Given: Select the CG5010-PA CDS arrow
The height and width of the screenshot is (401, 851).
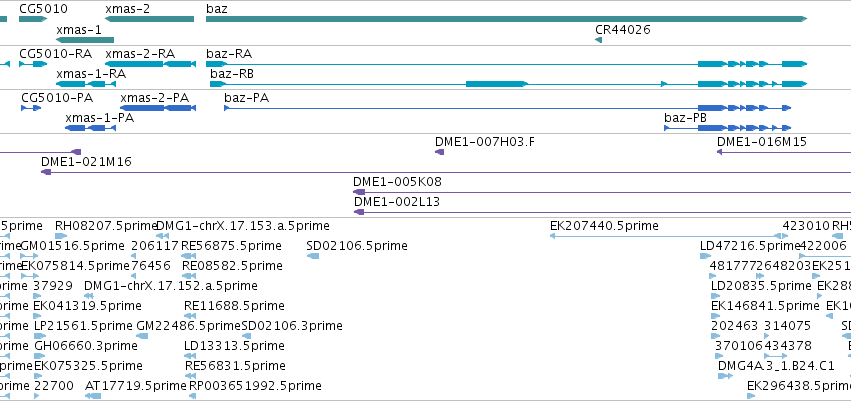Looking at the screenshot, I should (31, 108).
